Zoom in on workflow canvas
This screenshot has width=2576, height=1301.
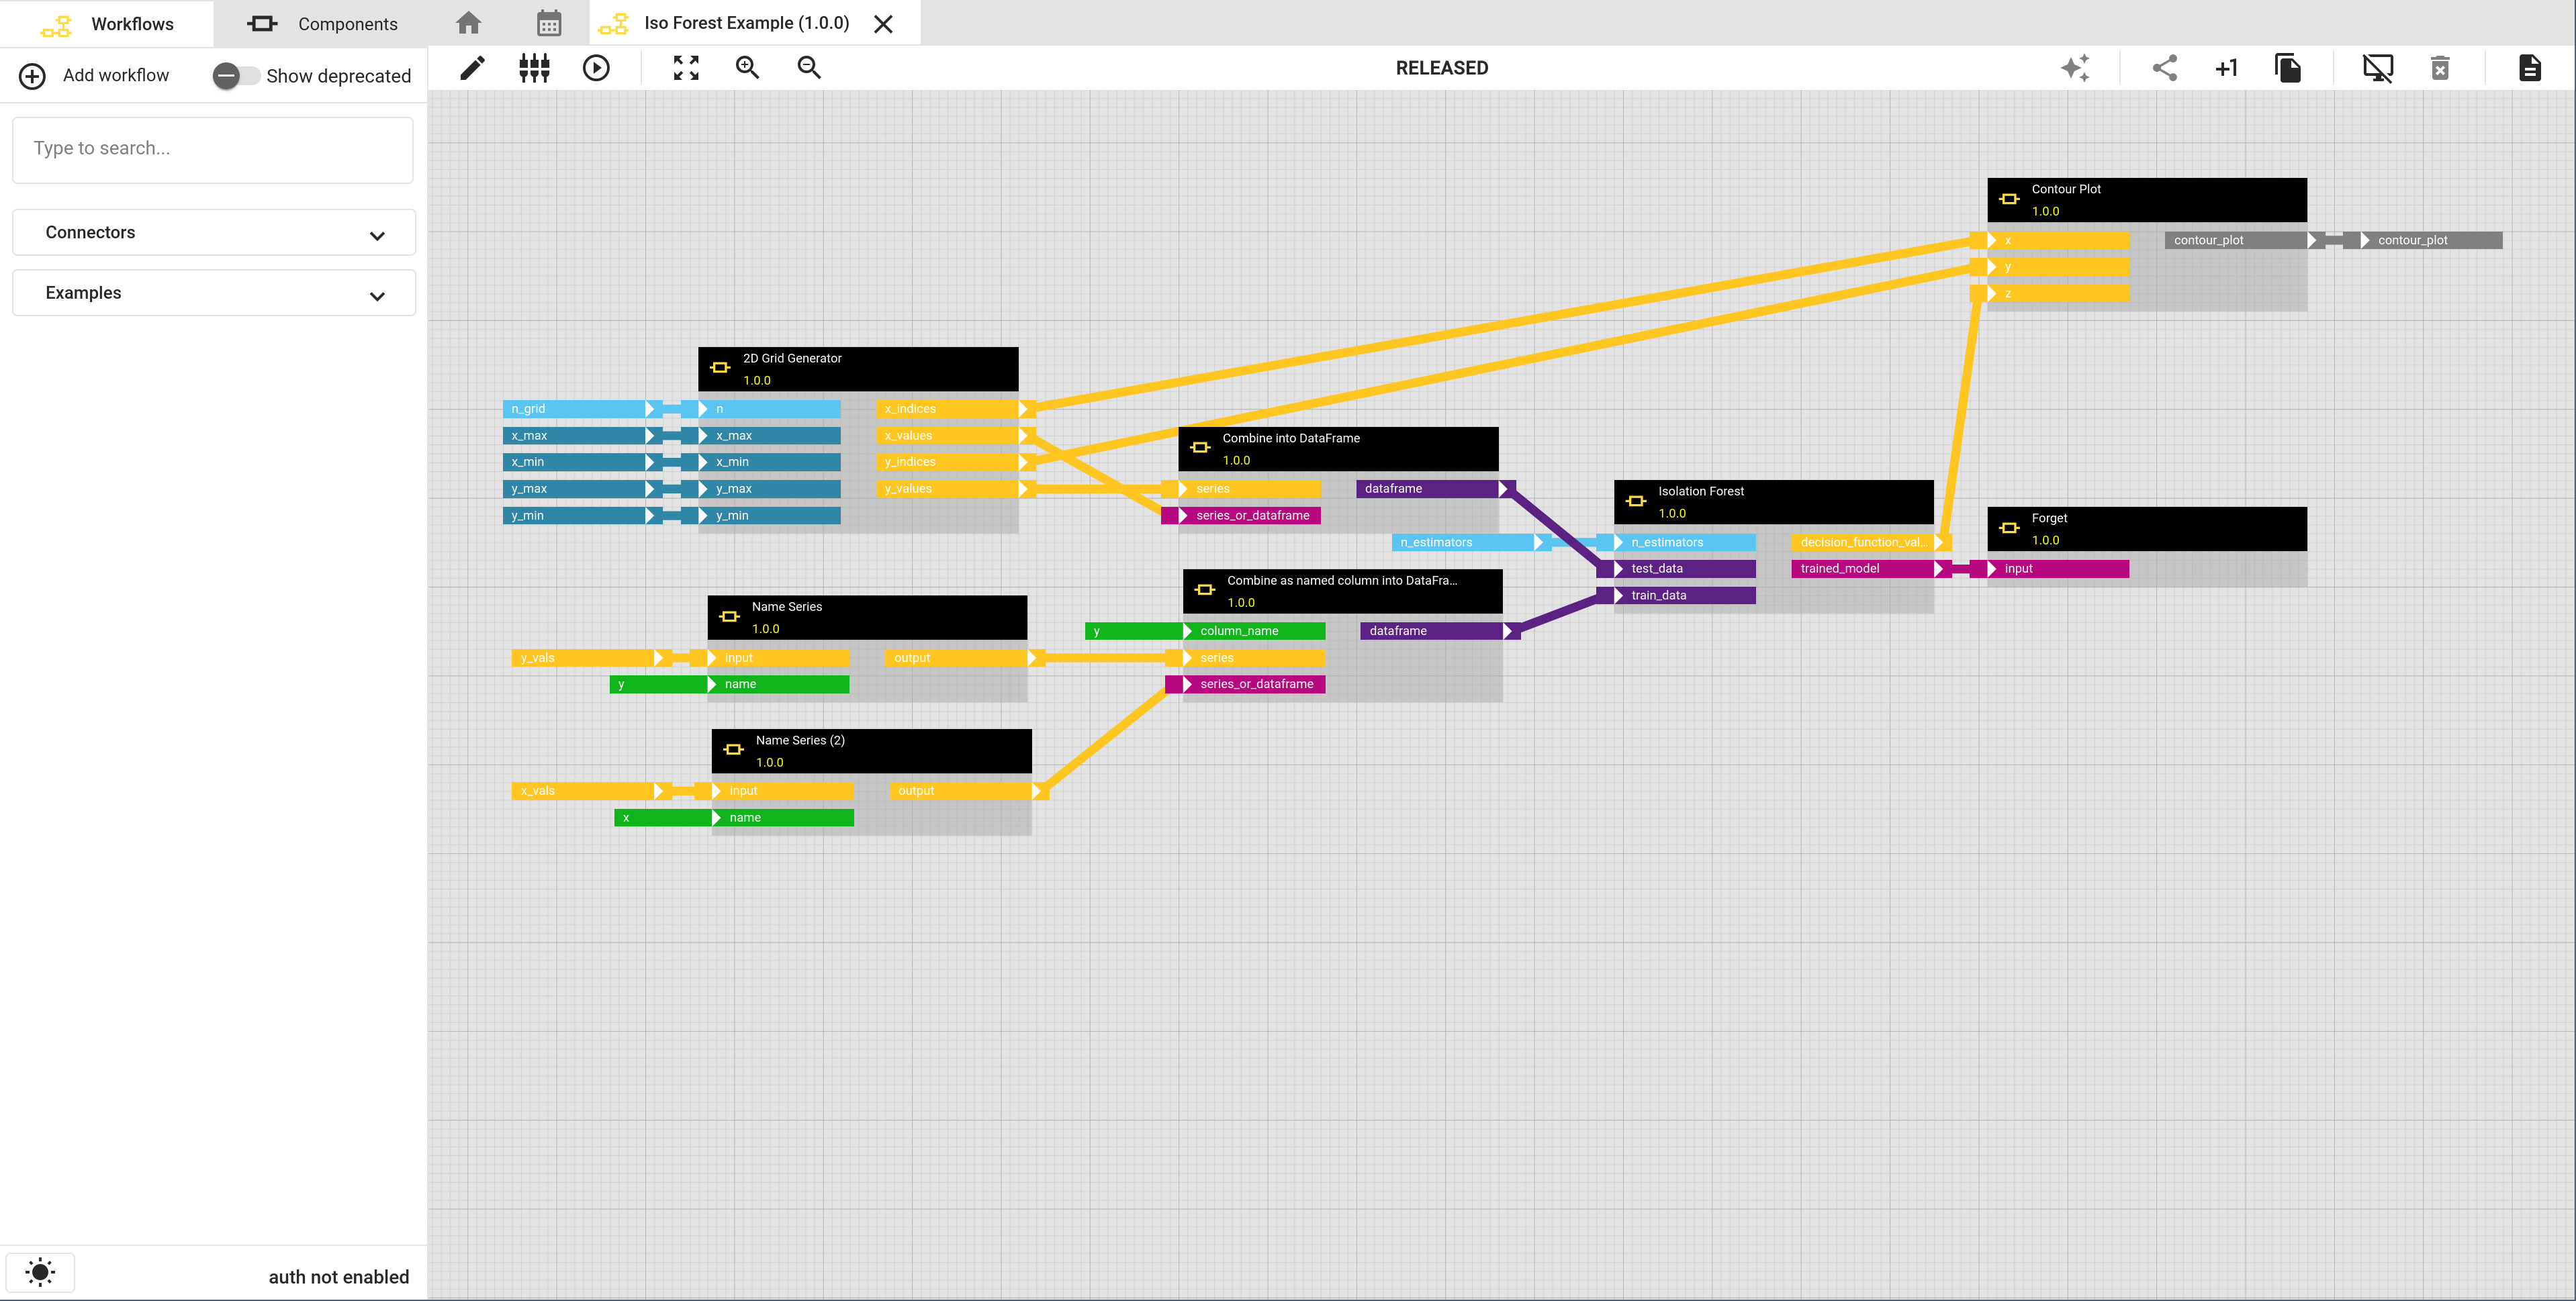point(748,68)
